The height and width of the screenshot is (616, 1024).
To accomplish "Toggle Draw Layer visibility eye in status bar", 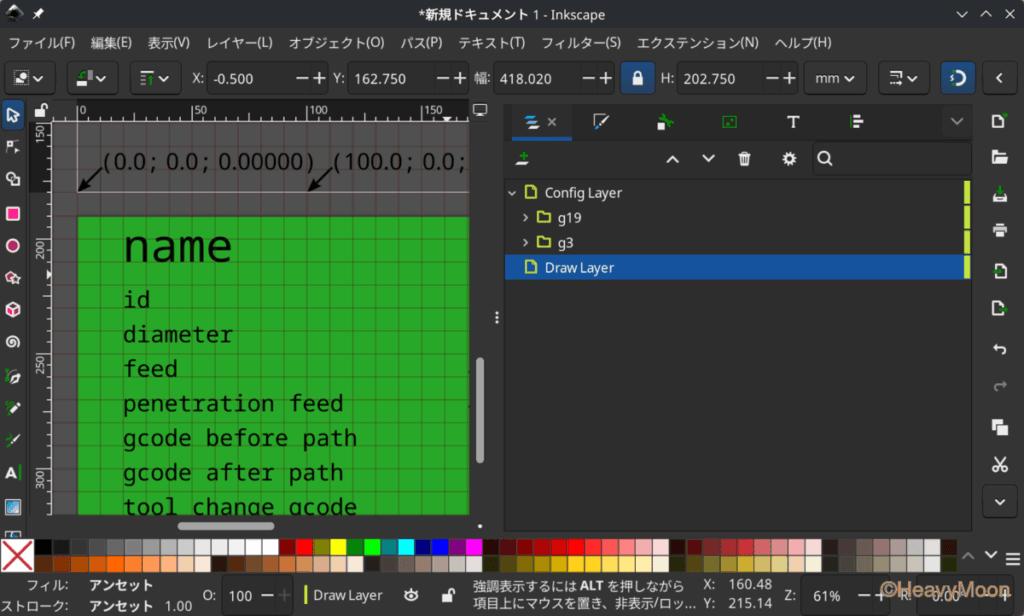I will point(410,595).
